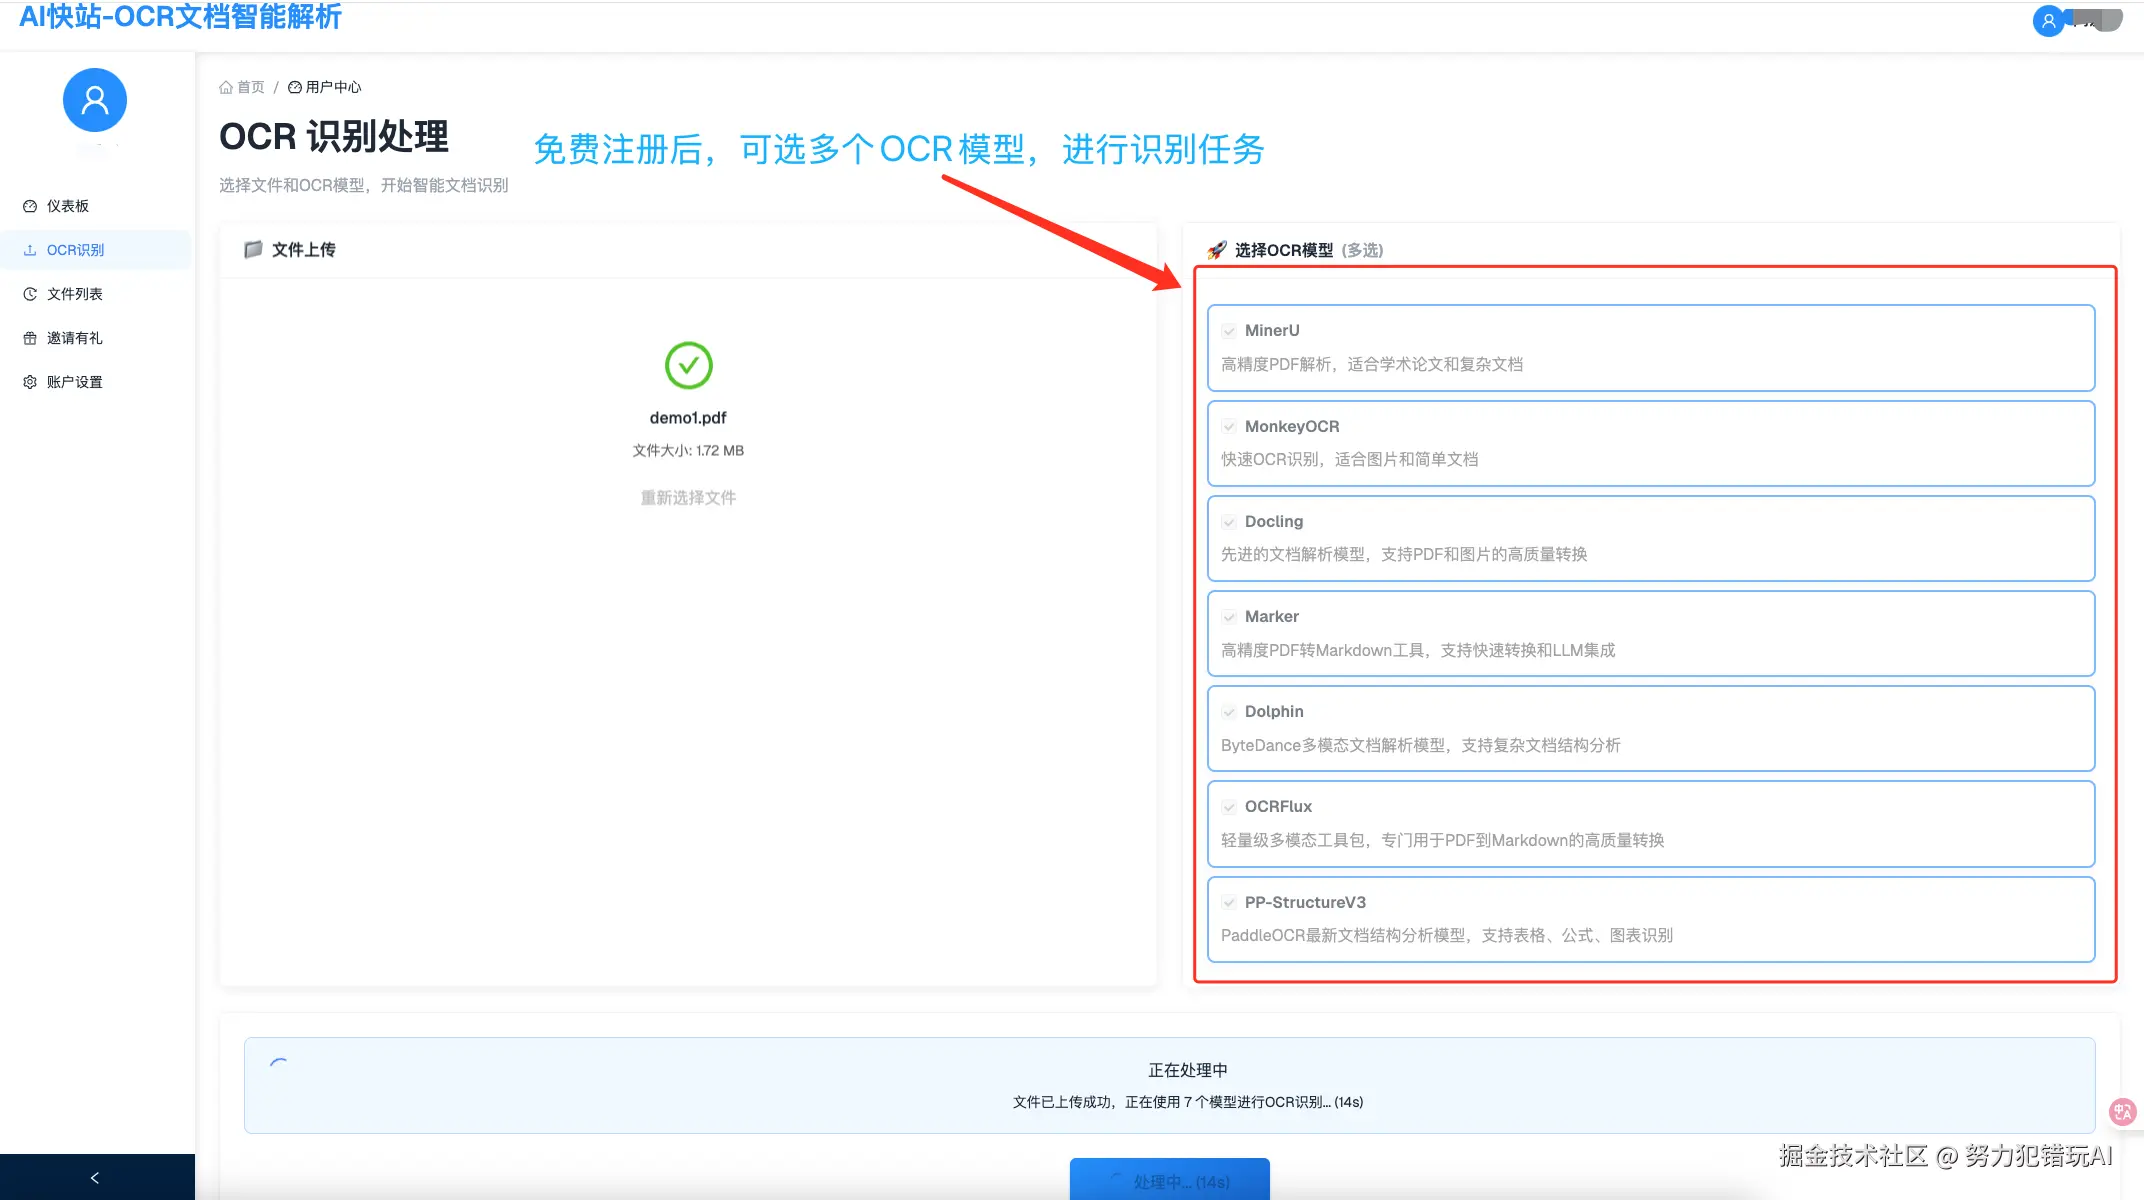2144x1200 pixels.
Task: Open the user avatar menu top right
Action: [2047, 21]
